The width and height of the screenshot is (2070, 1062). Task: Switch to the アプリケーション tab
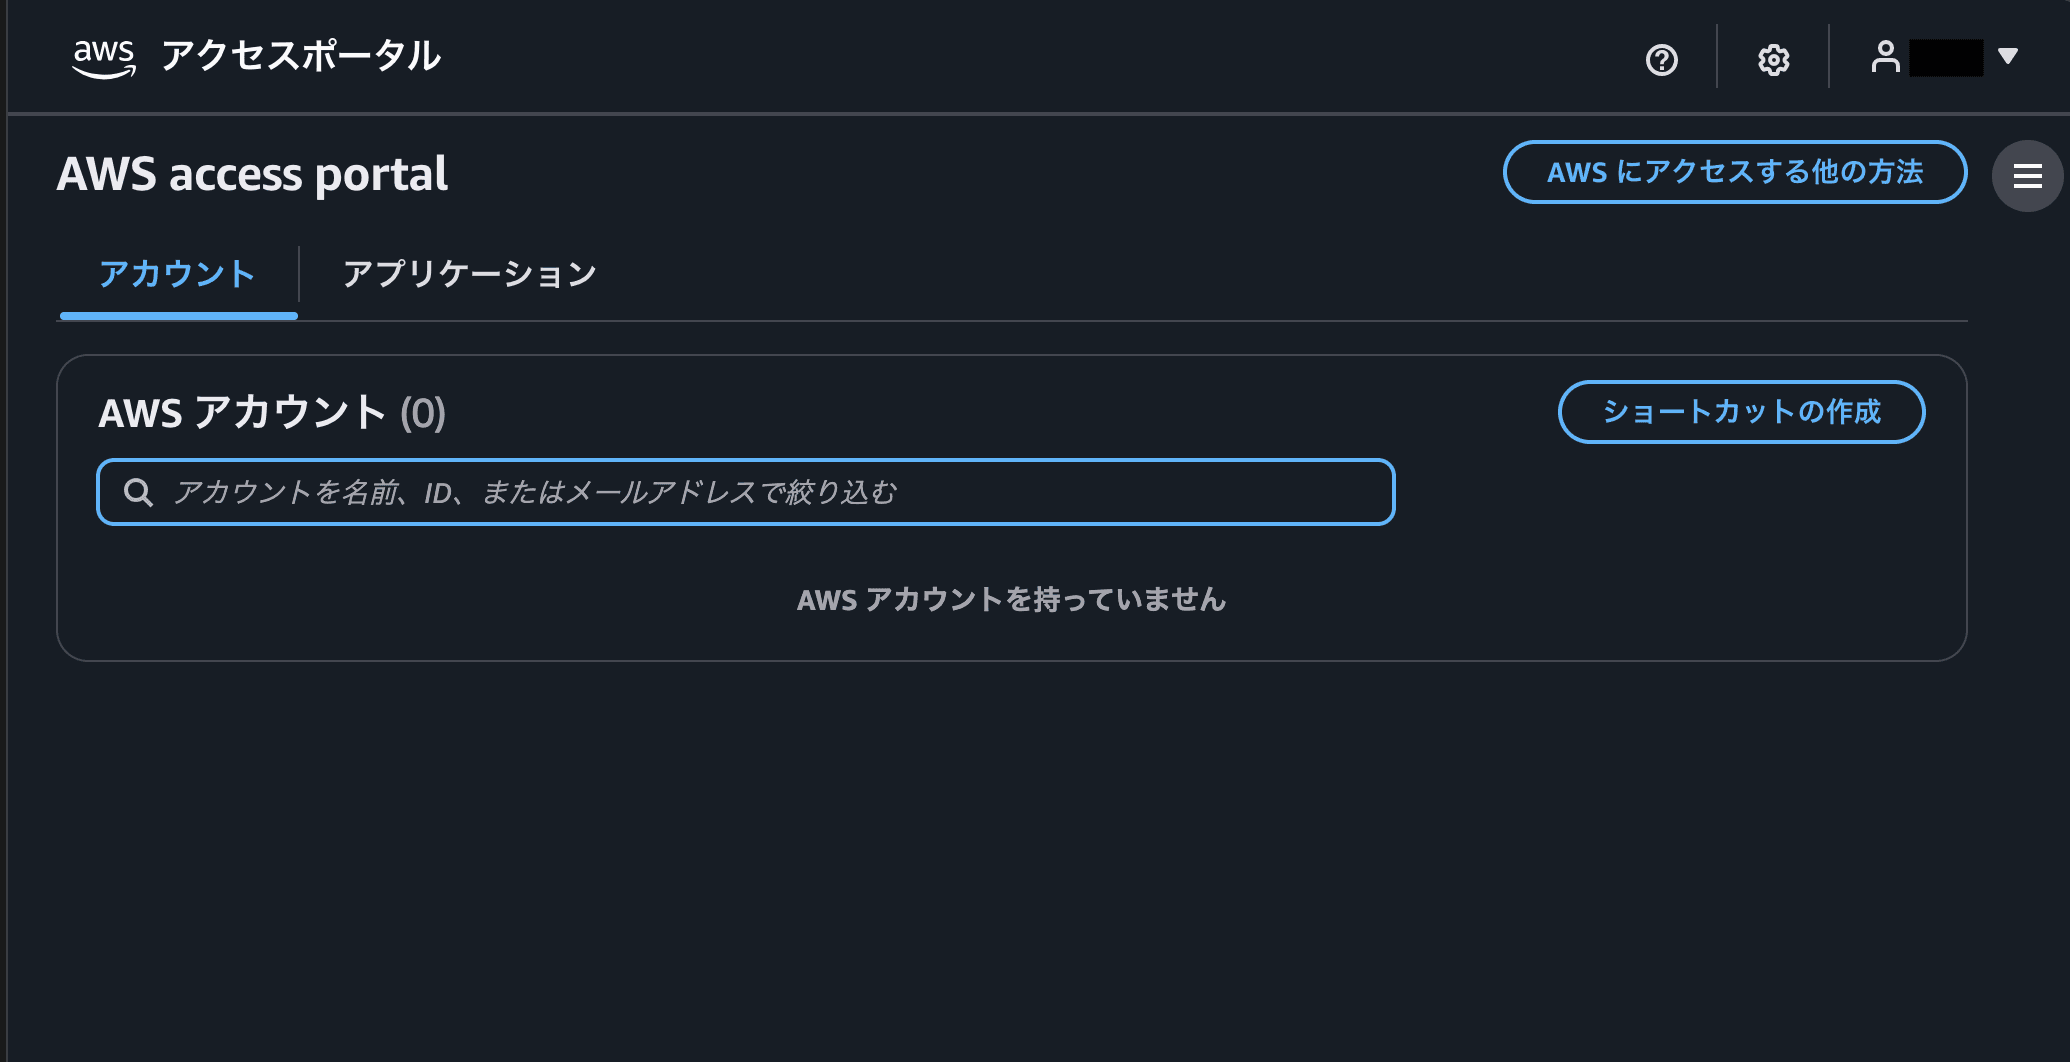coord(469,274)
